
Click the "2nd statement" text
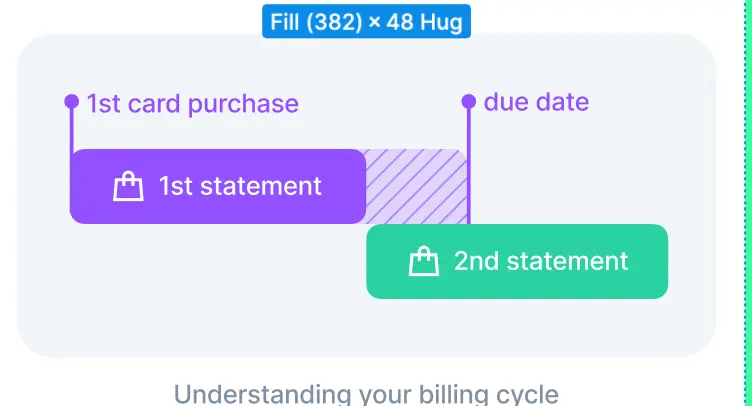(x=541, y=262)
